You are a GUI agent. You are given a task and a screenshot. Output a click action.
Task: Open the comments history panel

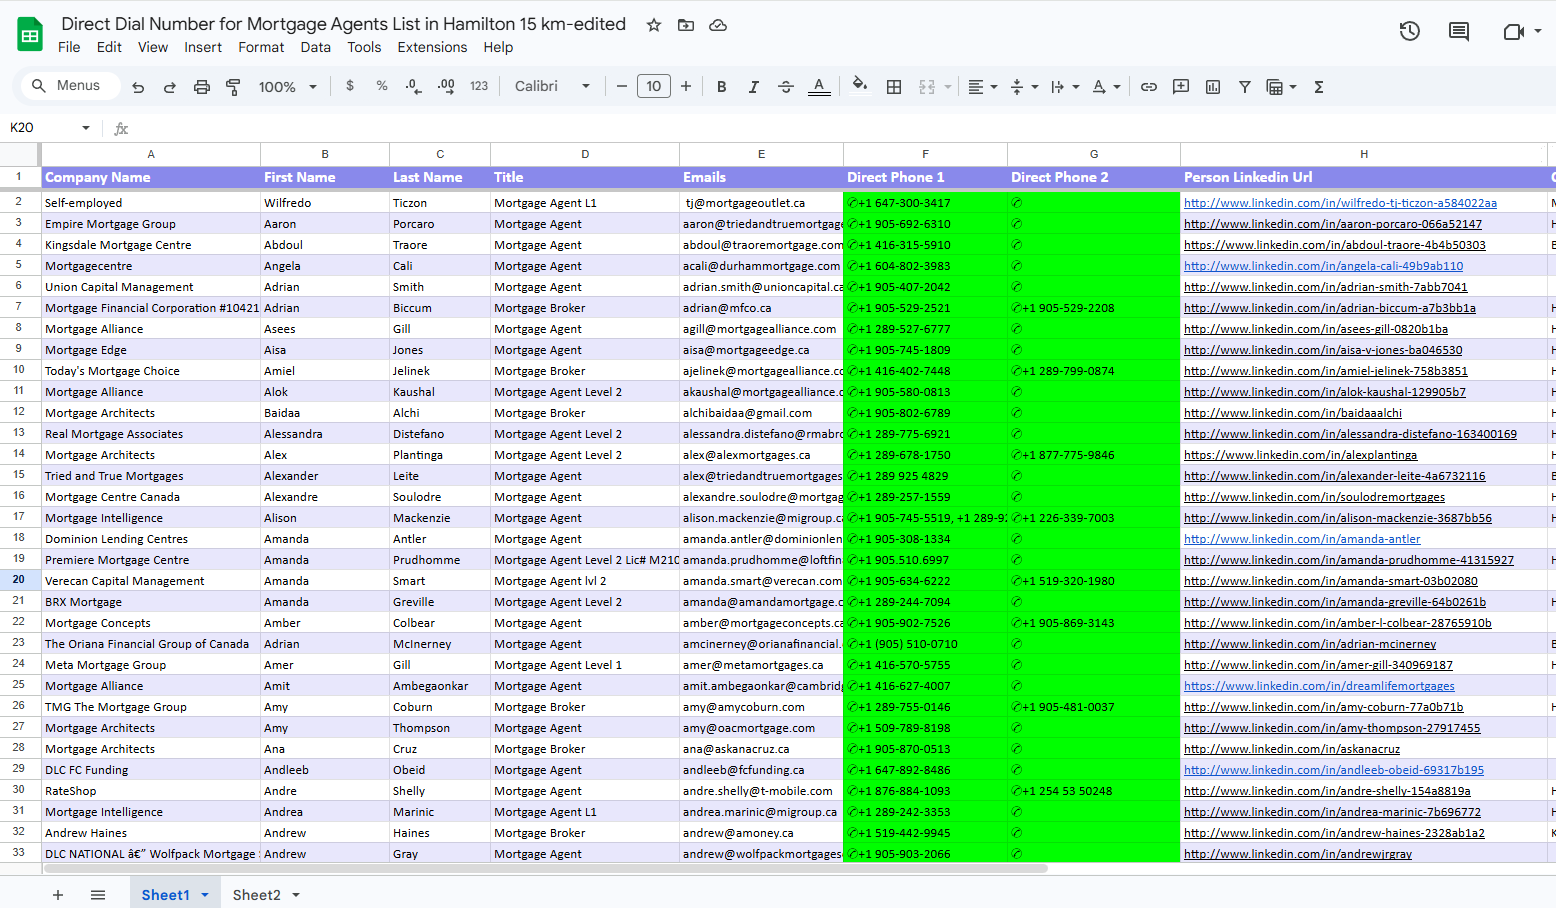(1459, 31)
